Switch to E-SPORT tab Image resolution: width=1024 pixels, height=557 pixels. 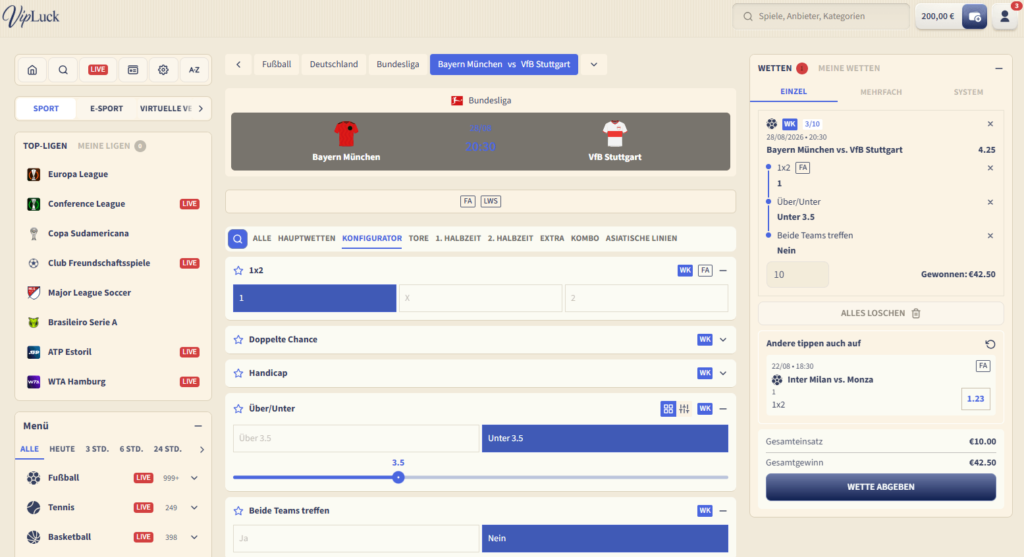click(x=106, y=108)
